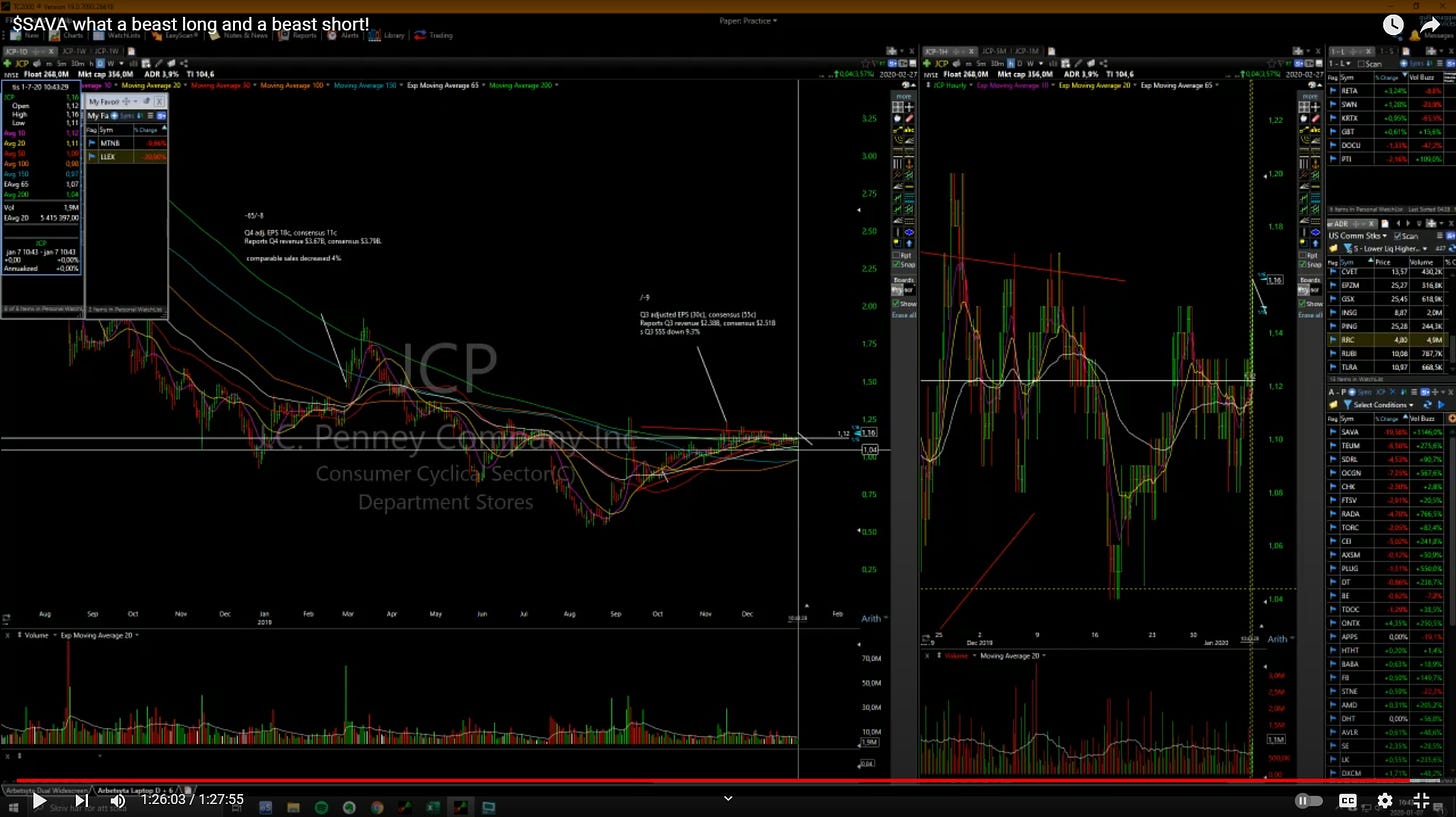Open Paper: Practice account dropdown
This screenshot has width=1456, height=817.
point(748,21)
